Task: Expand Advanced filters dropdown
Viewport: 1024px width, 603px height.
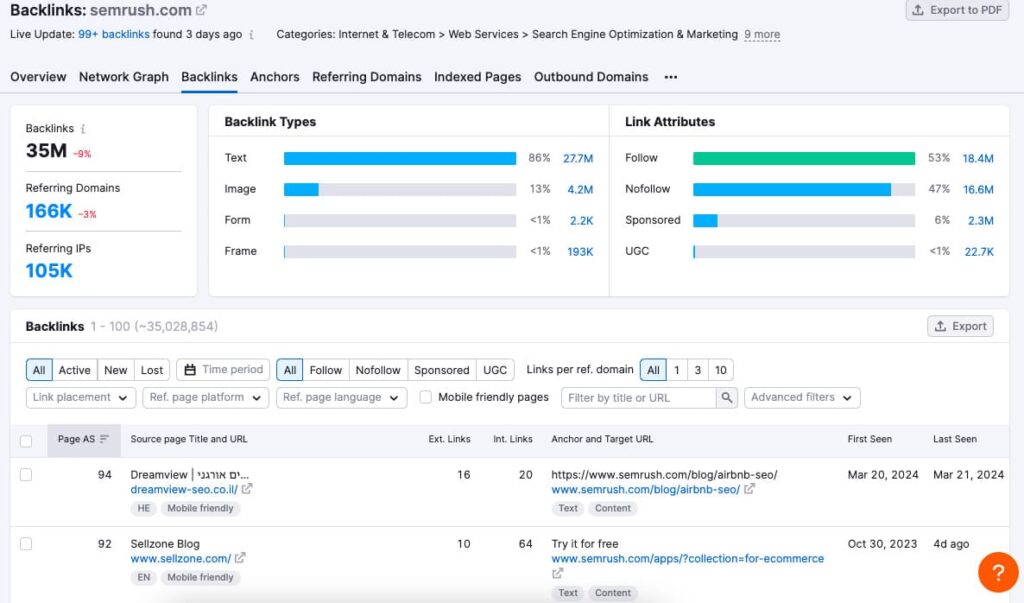Action: click(x=802, y=397)
